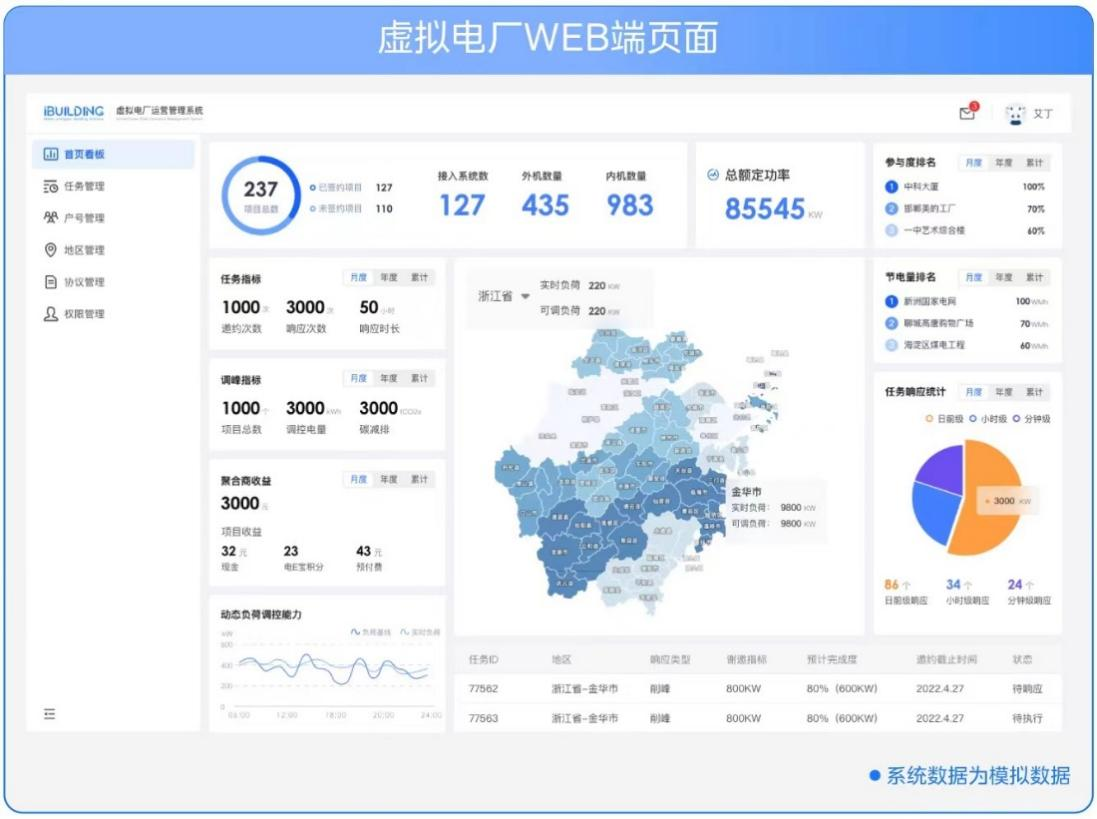The image size is (1097, 819).
Task: Click 待响应 status in row 77562
Action: pyautogui.click(x=1027, y=688)
